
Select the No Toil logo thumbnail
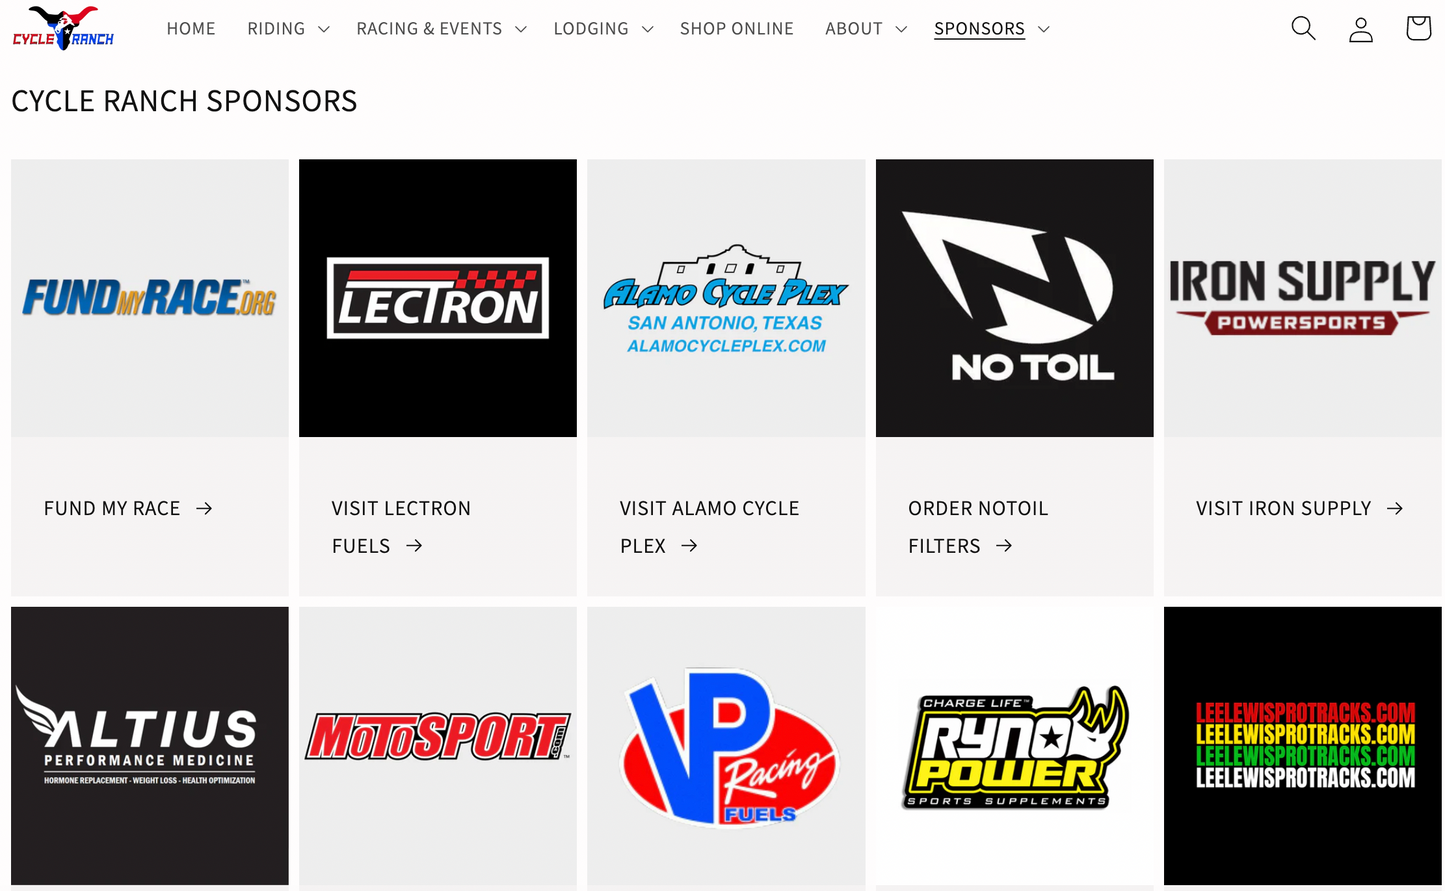coord(1014,298)
